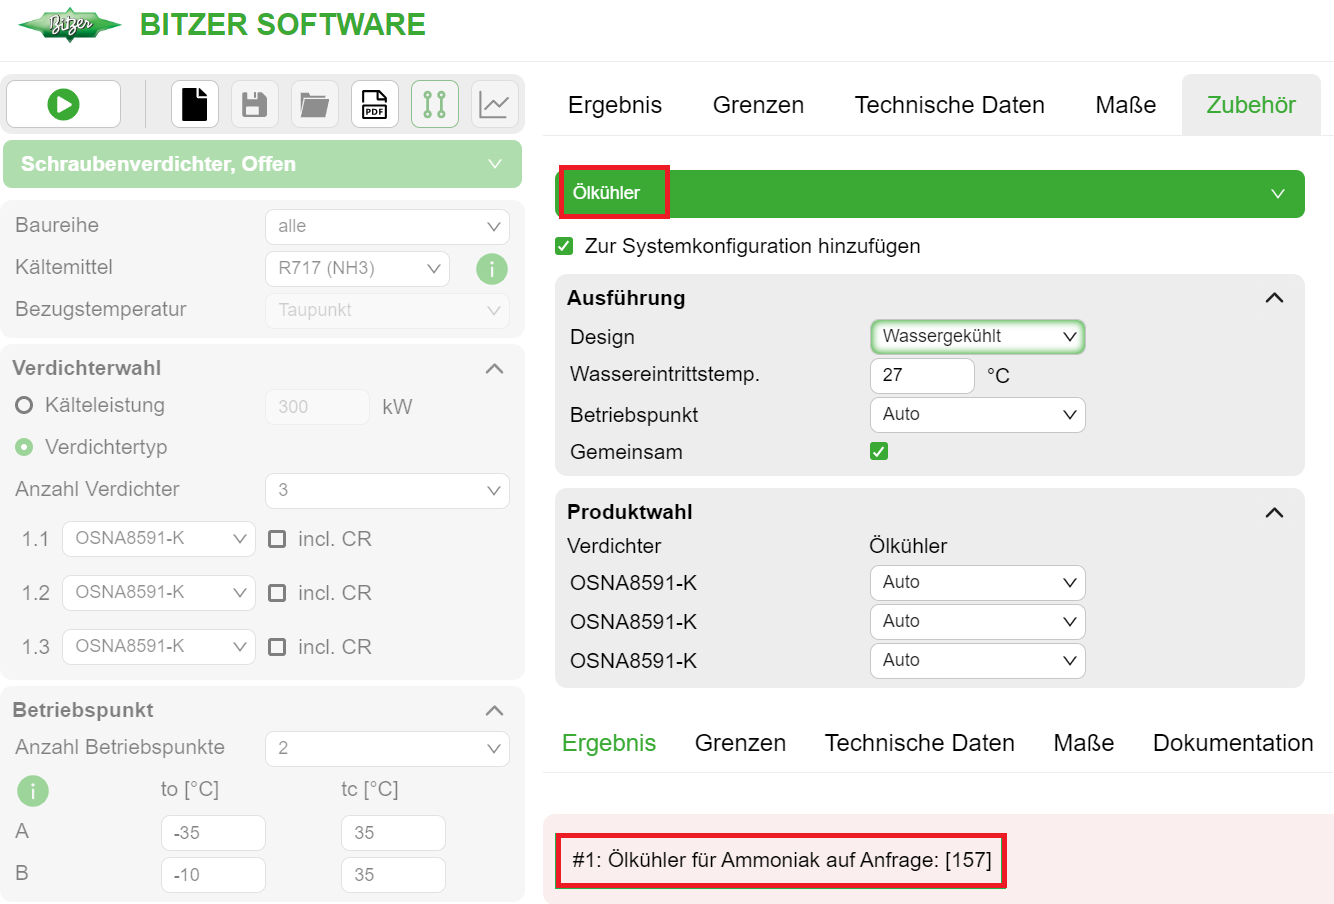
Task: Disable the Gemeinsam checkbox
Action: (x=878, y=451)
